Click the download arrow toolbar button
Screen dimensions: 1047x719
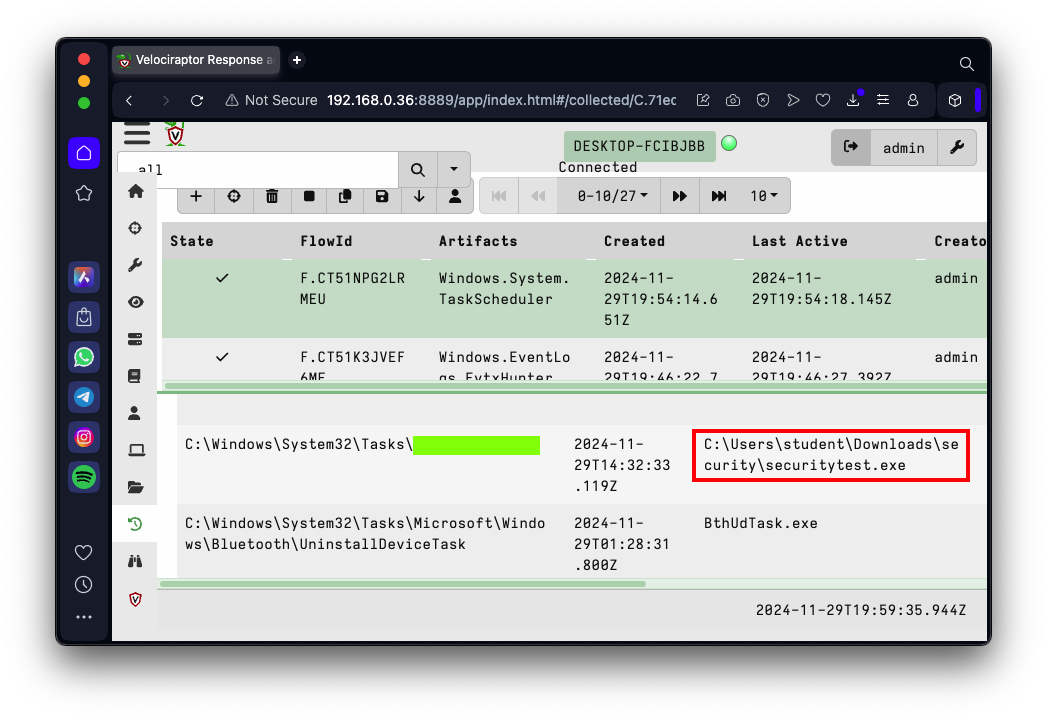pyautogui.click(x=419, y=196)
